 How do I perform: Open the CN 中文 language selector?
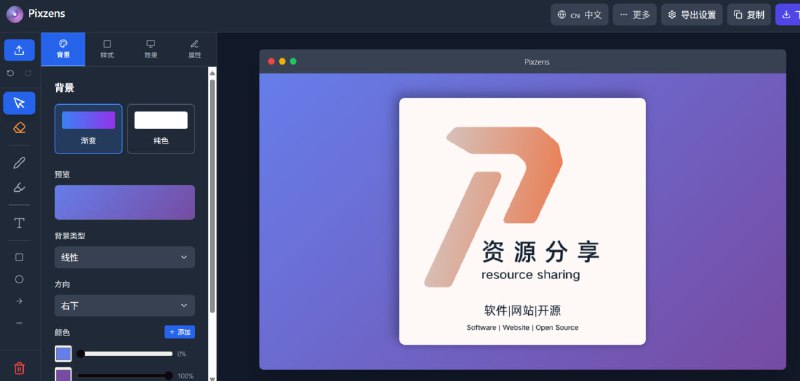pos(579,15)
